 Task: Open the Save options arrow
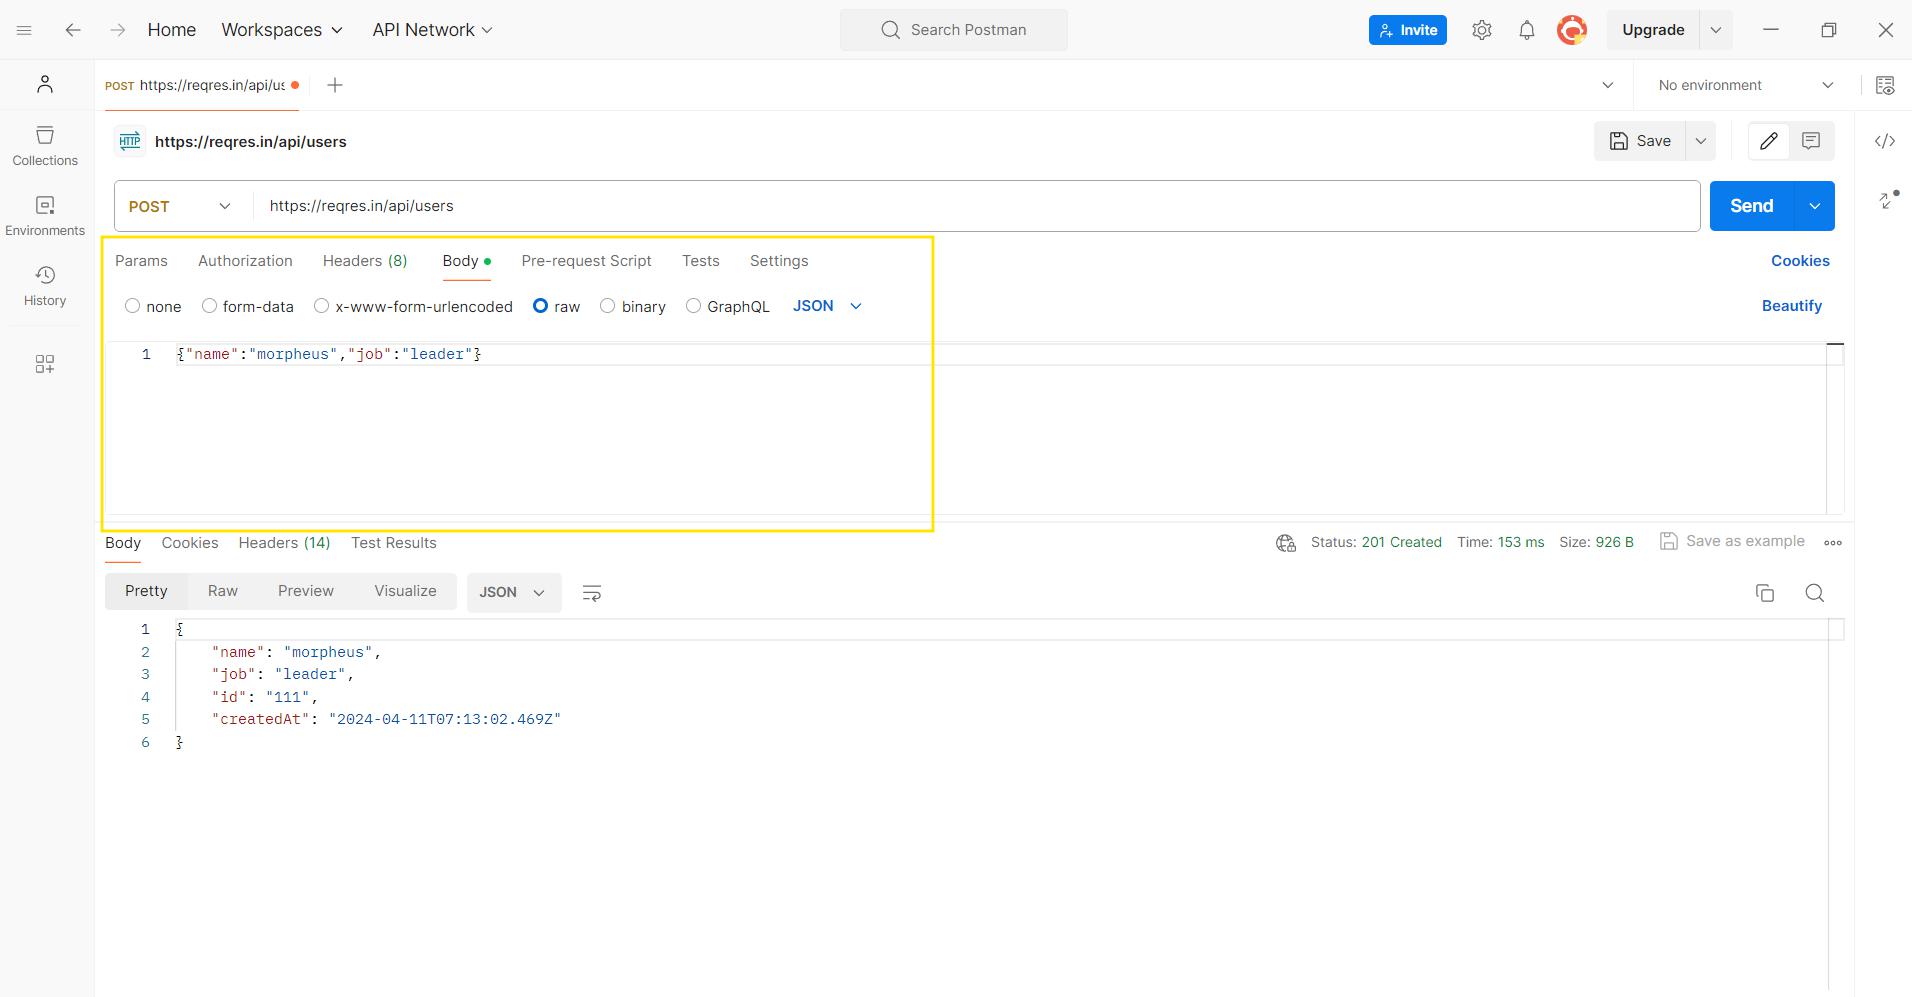(1701, 141)
